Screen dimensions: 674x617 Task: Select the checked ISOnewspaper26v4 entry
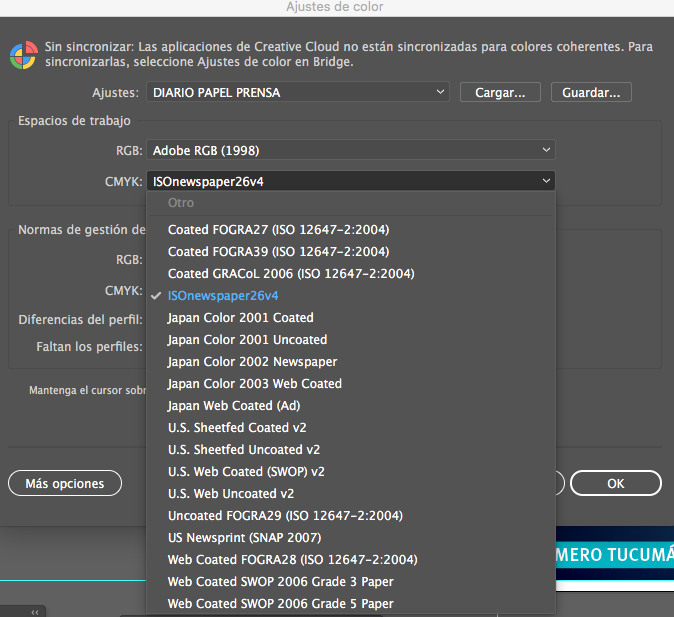[351, 296]
